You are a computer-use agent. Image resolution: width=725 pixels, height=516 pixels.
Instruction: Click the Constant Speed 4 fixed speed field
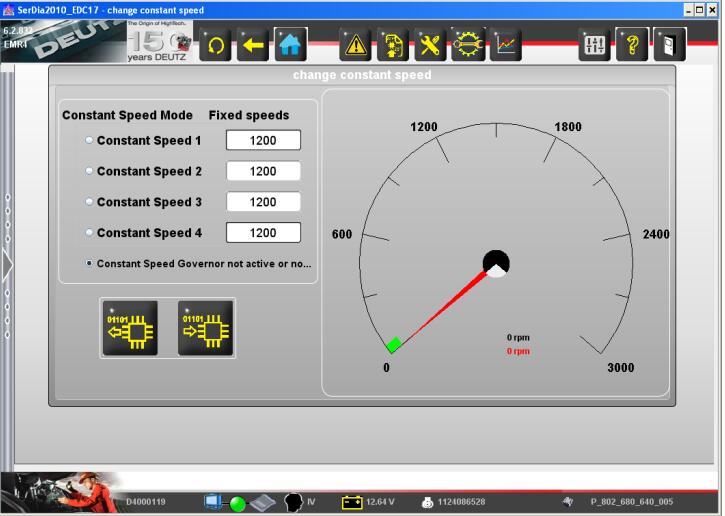point(263,233)
